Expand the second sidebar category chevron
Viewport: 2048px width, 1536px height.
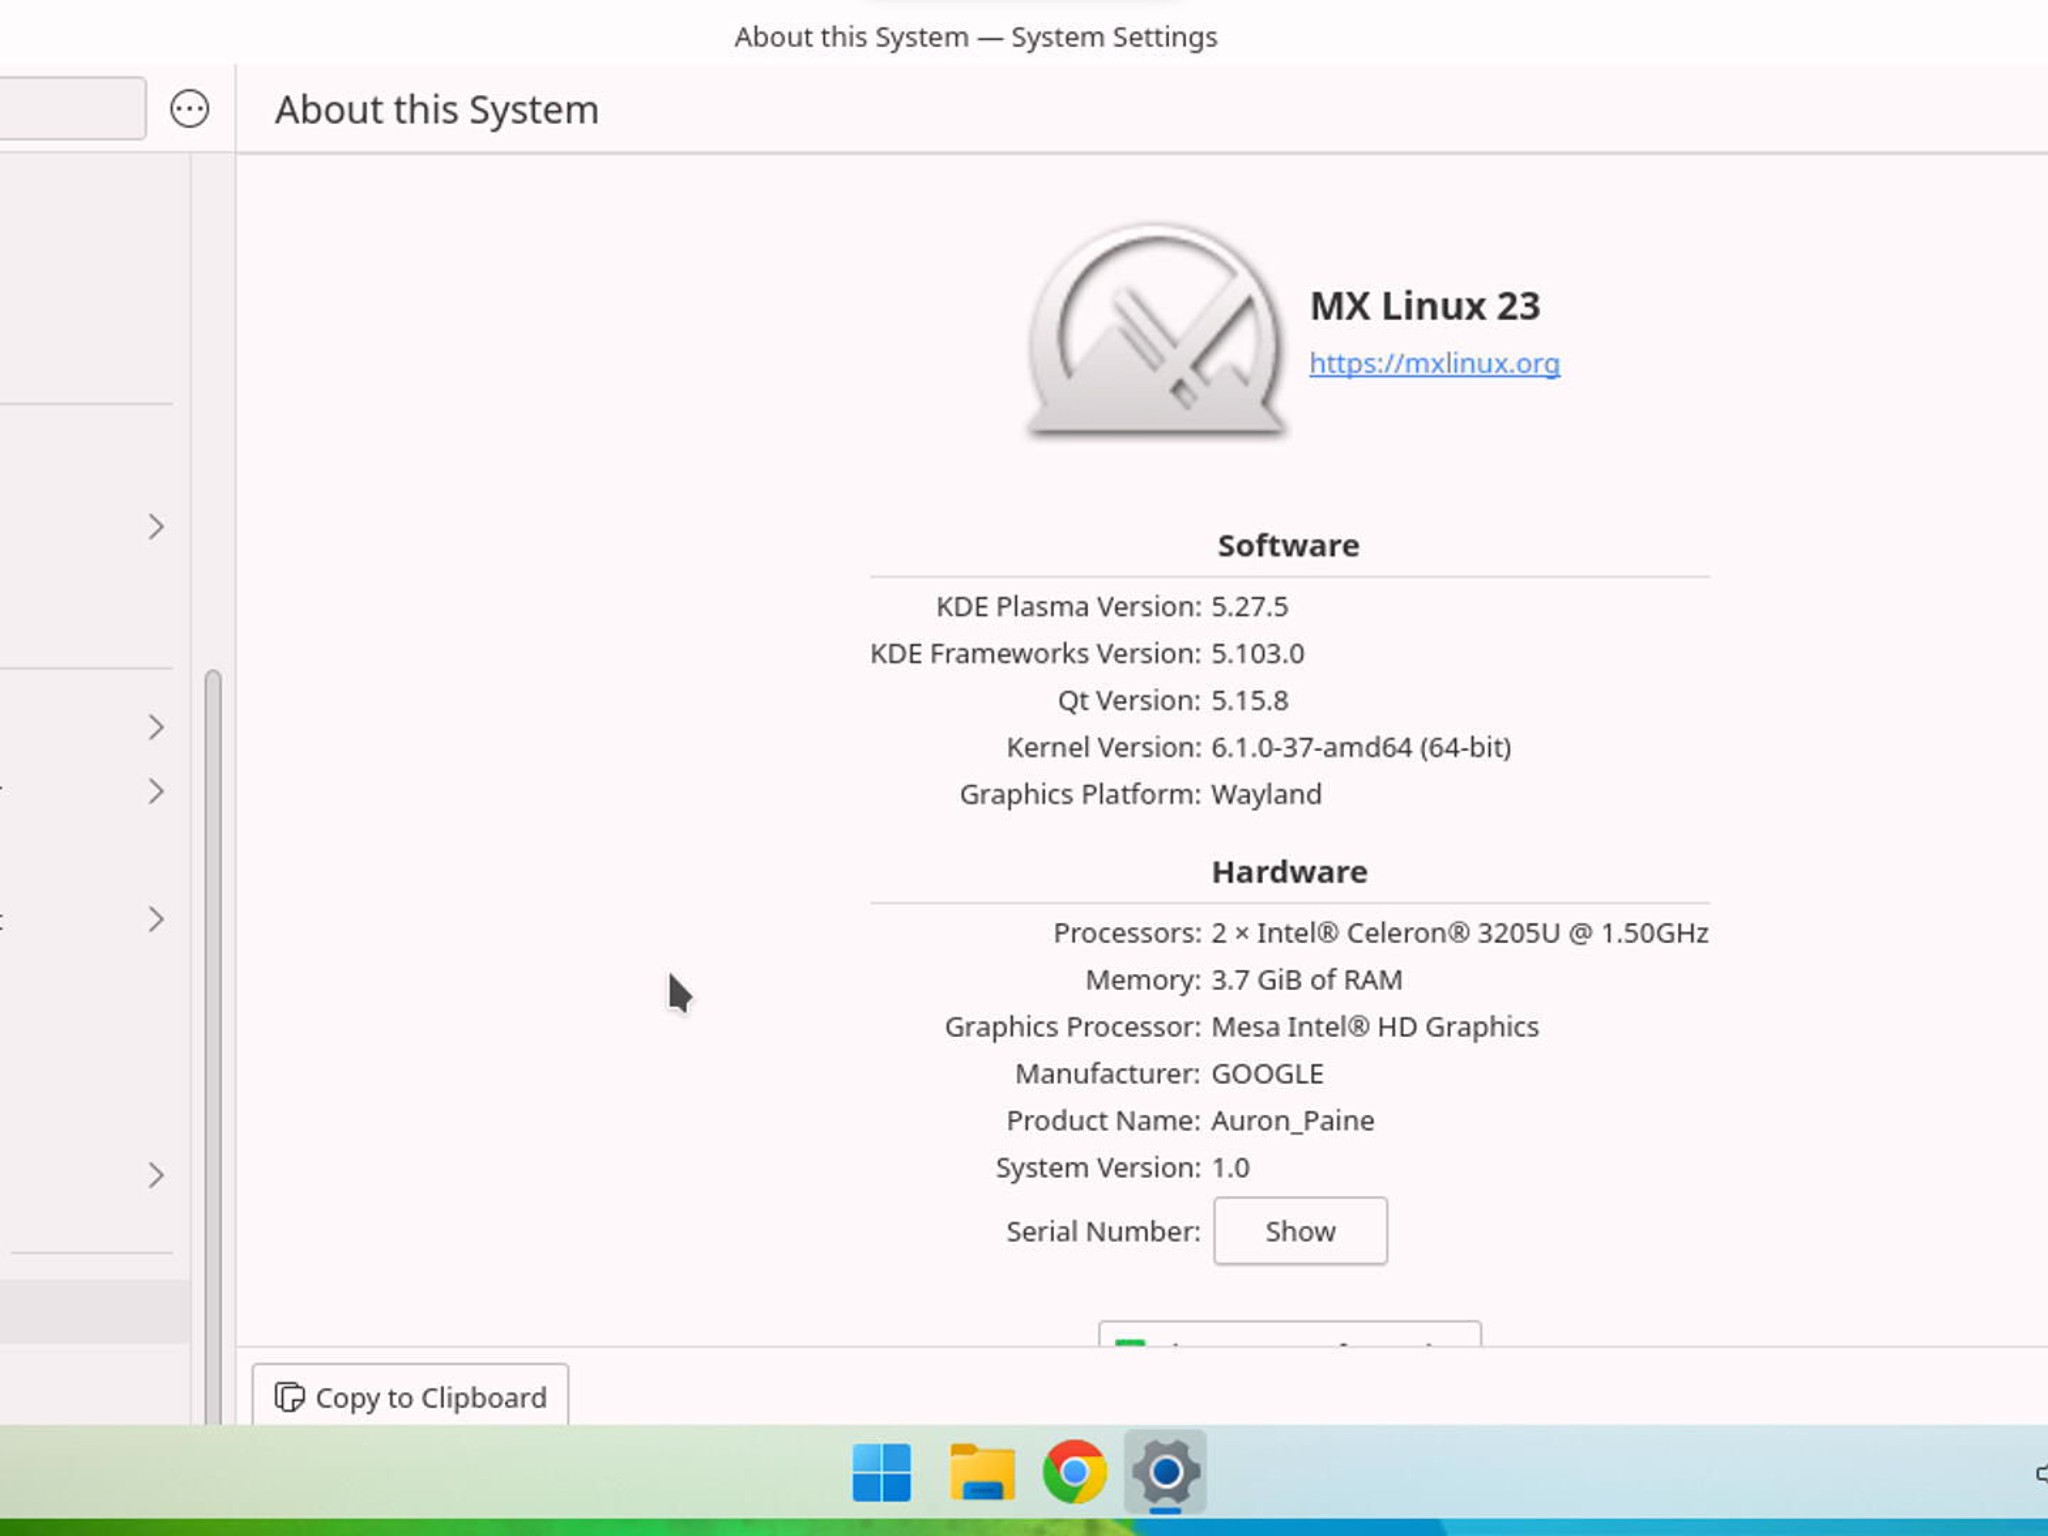pos(155,728)
